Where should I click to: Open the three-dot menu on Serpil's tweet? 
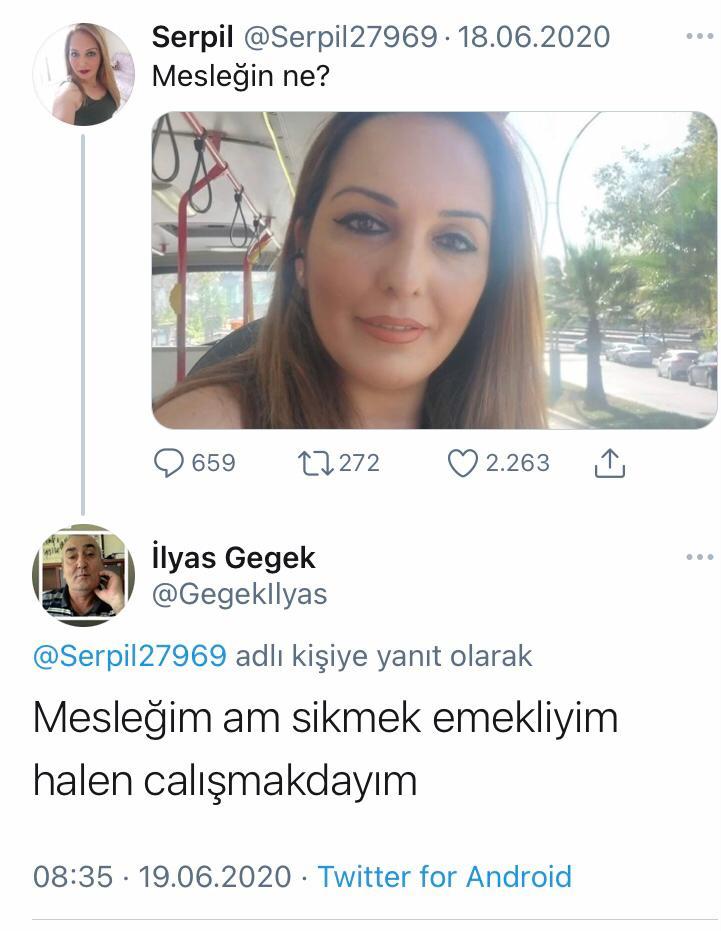700,36
